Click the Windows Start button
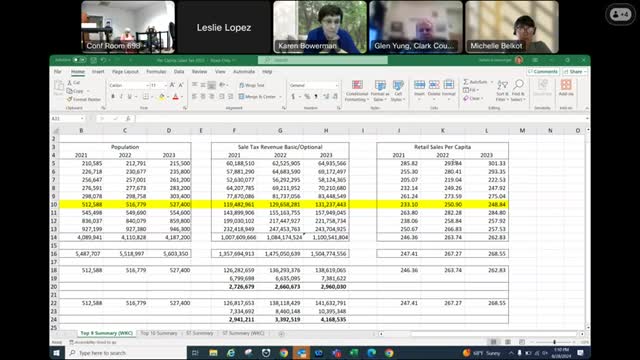640x360 pixels. [57, 353]
